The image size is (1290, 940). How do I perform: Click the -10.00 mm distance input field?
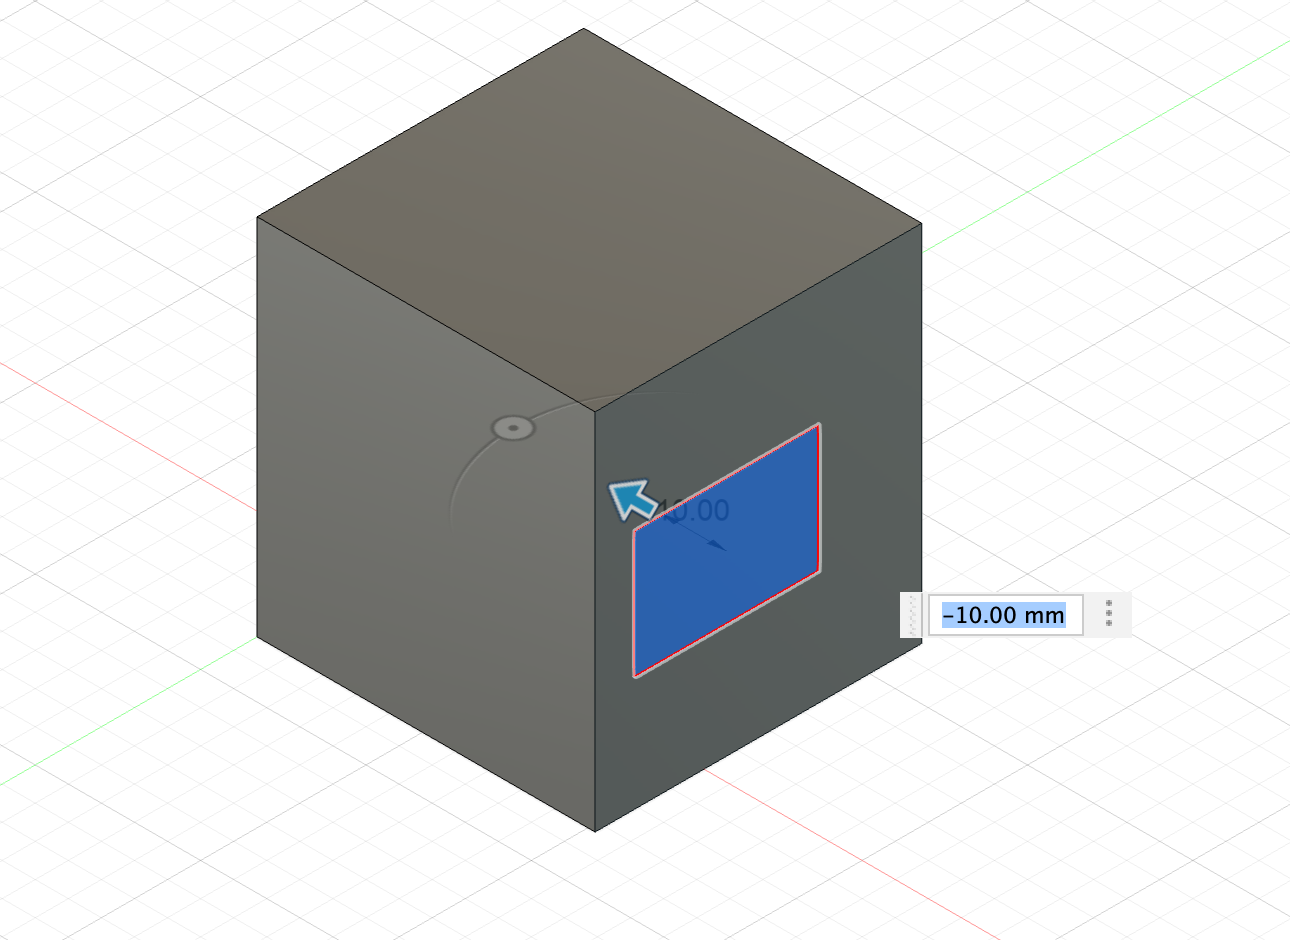(x=1005, y=615)
